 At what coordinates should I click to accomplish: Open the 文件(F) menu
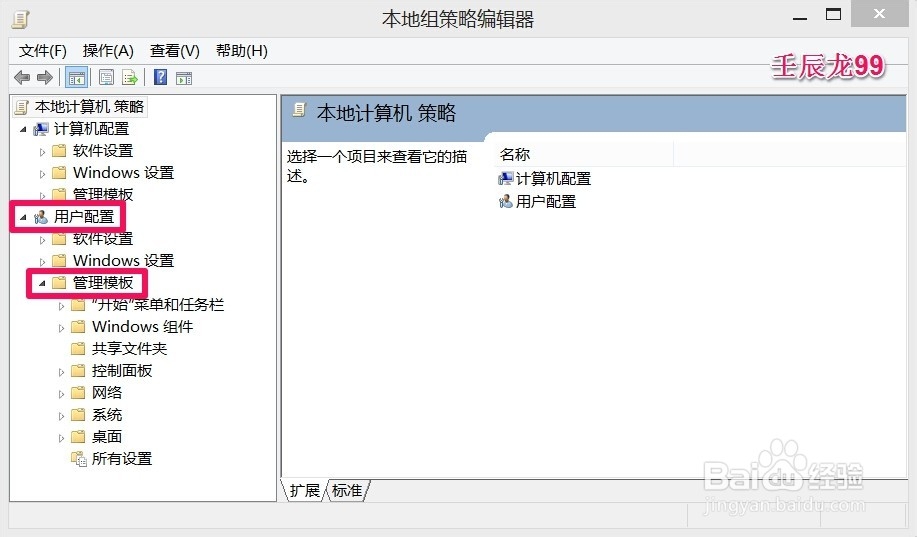tap(43, 51)
